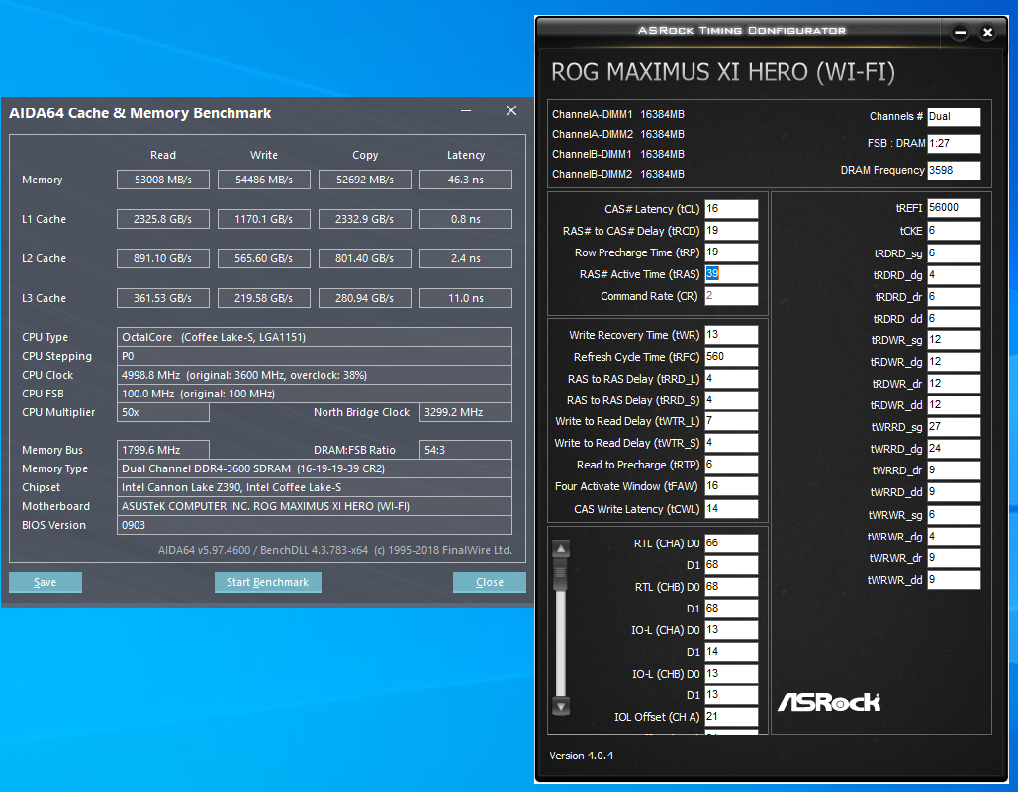Click the tREFI value field
1018x792 pixels.
click(x=953, y=208)
